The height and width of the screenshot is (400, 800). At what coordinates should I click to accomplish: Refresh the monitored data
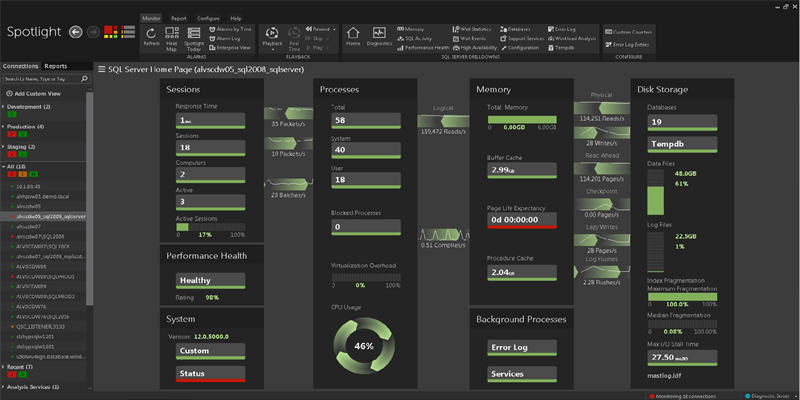click(x=151, y=38)
